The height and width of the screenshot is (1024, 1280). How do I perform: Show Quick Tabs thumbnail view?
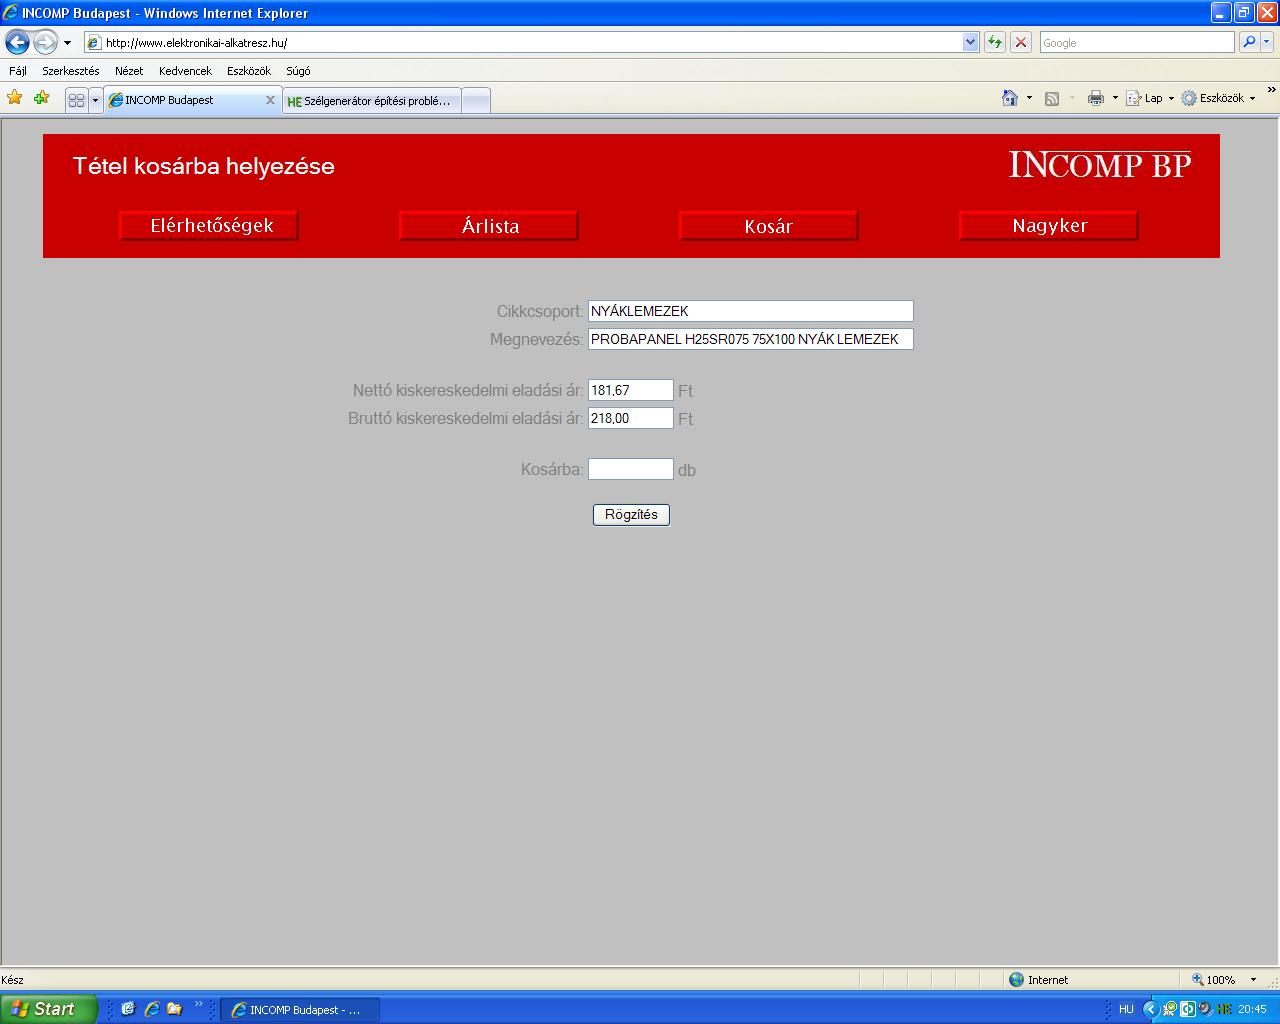tap(76, 100)
